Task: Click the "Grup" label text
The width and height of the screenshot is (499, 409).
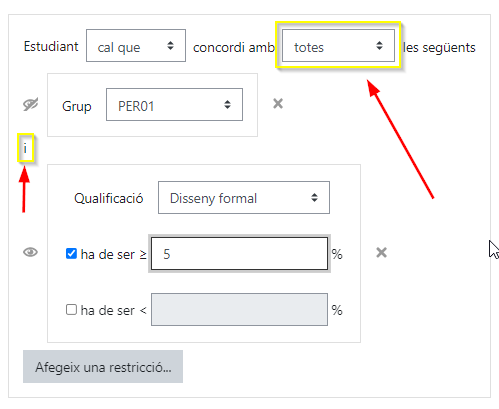Action: (77, 106)
